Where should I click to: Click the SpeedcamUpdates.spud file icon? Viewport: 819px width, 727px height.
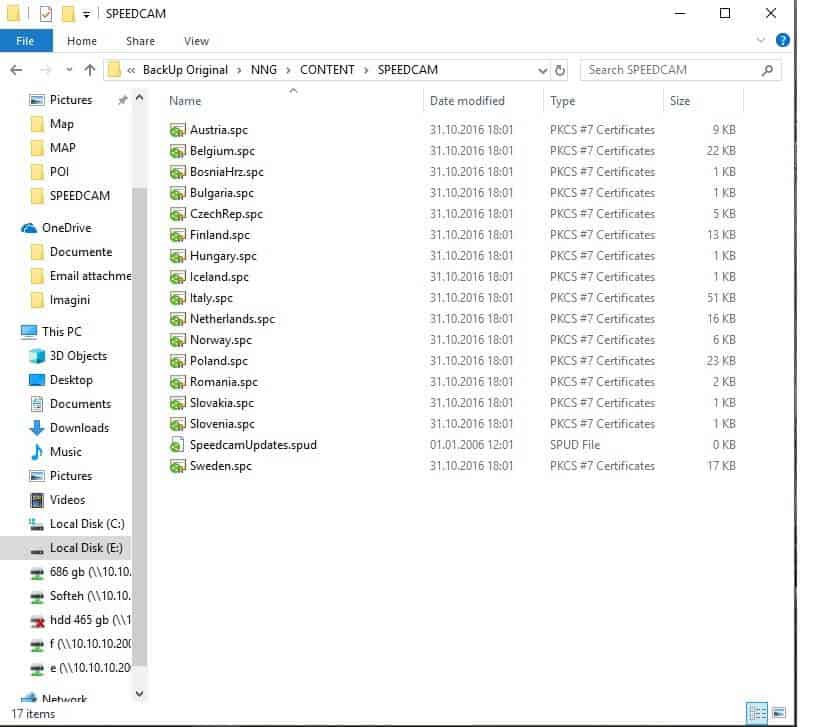point(177,445)
